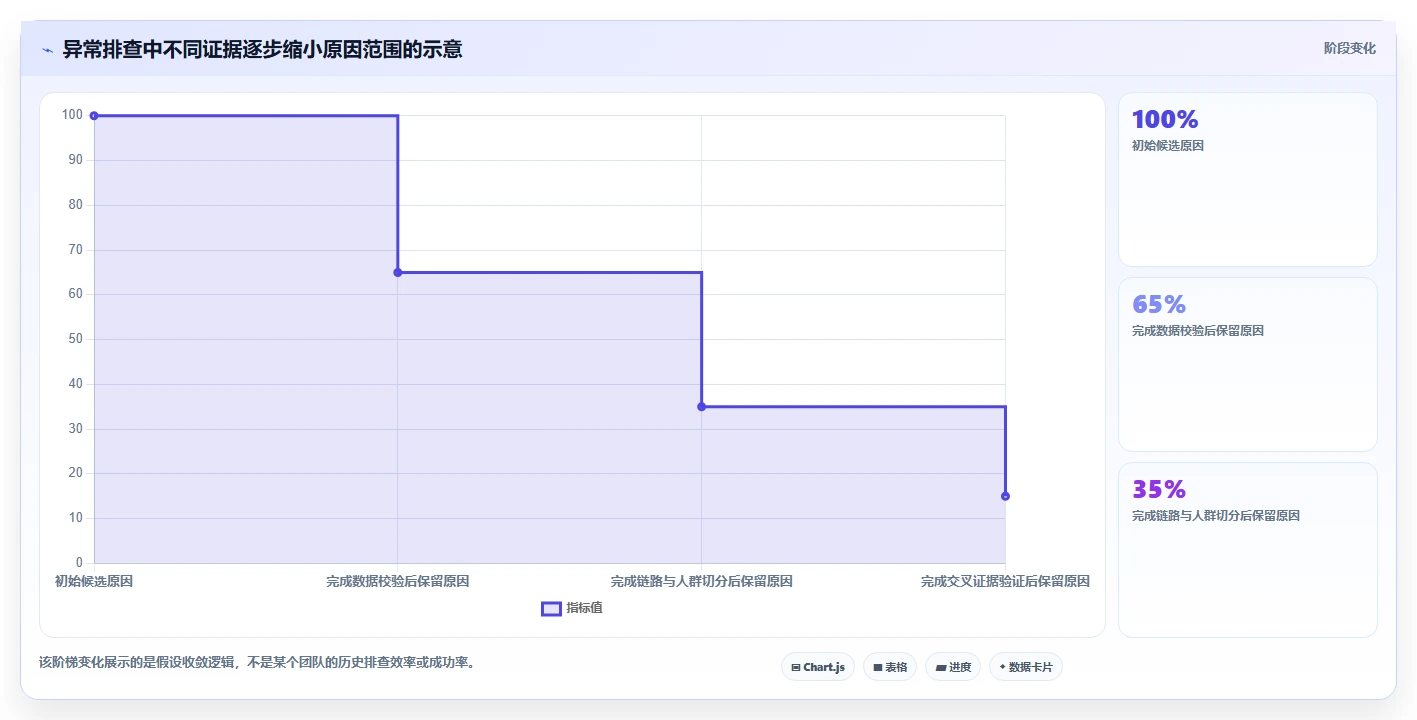1417x720 pixels.
Task: Click the 数据卡片 tag chip
Action: 1026,667
